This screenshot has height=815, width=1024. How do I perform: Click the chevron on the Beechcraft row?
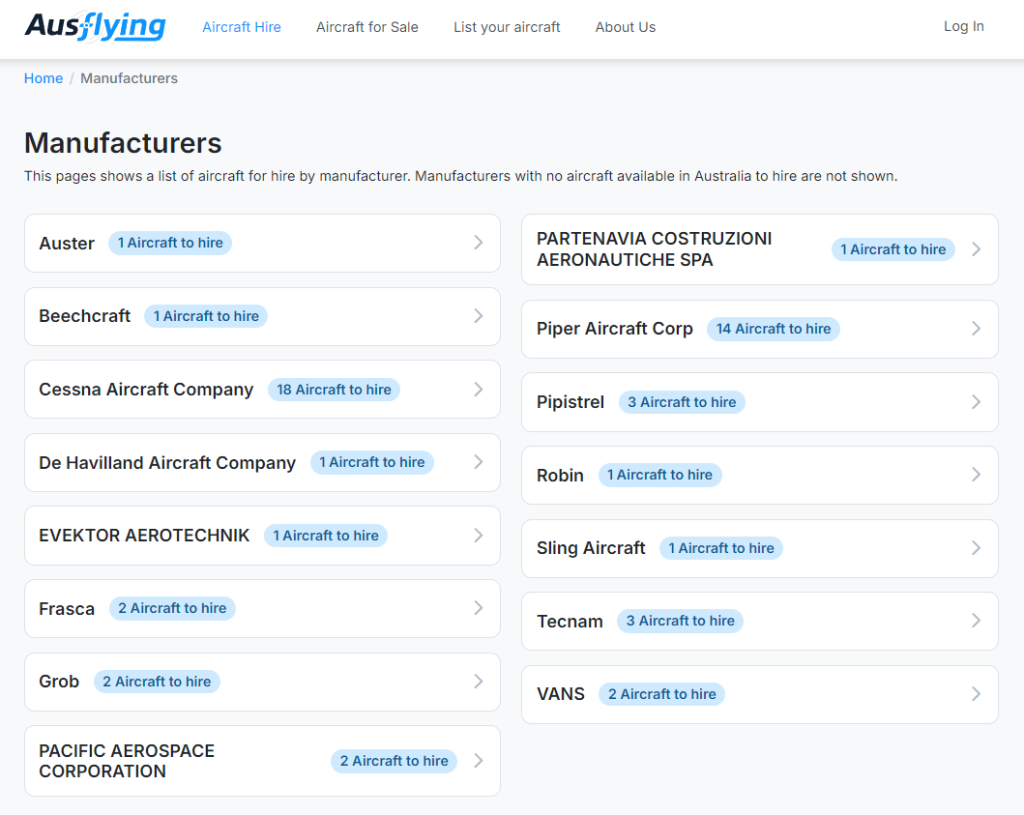point(478,316)
